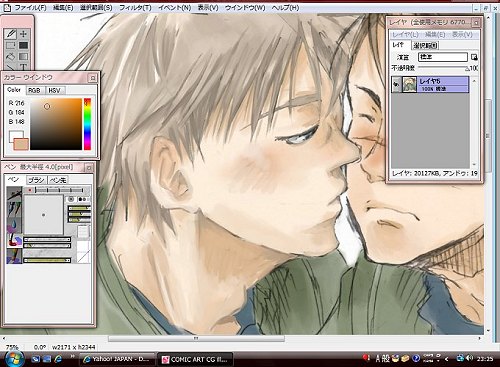500x367 pixels.
Task: Pick a color in the saturation gradient square
Action: click(x=56, y=124)
